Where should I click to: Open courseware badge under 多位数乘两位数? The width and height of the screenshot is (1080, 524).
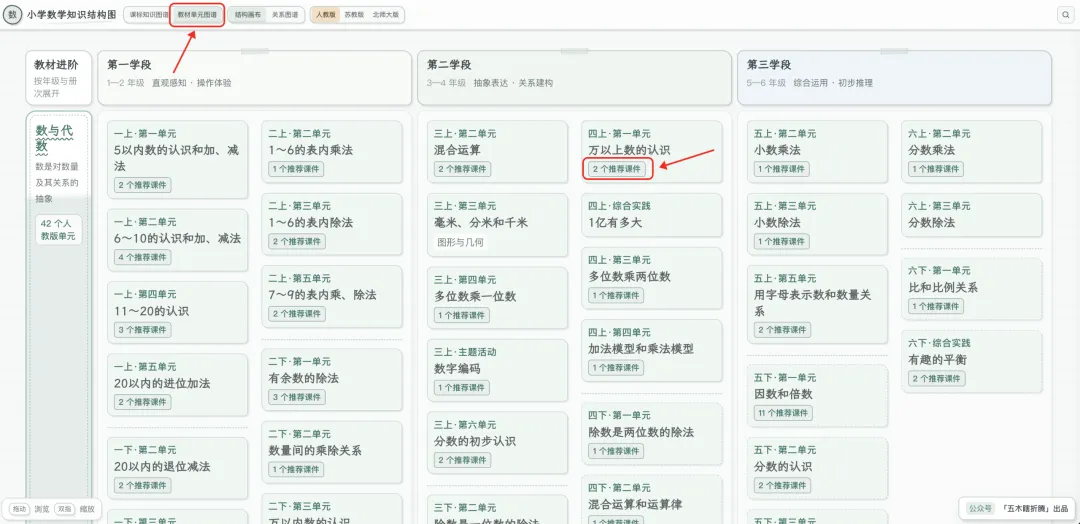pos(616,295)
